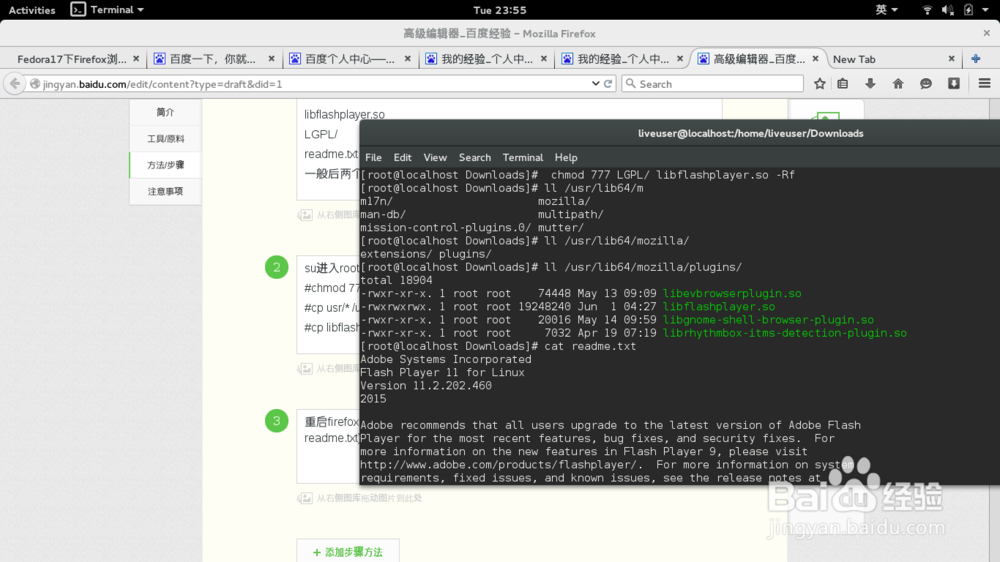Open the URL history dropdown arrow

(595, 84)
